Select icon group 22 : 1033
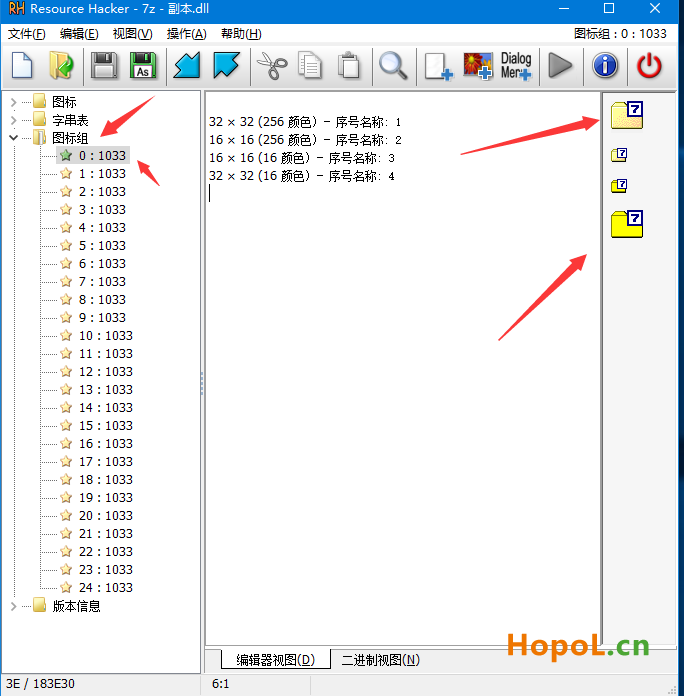 coord(106,551)
